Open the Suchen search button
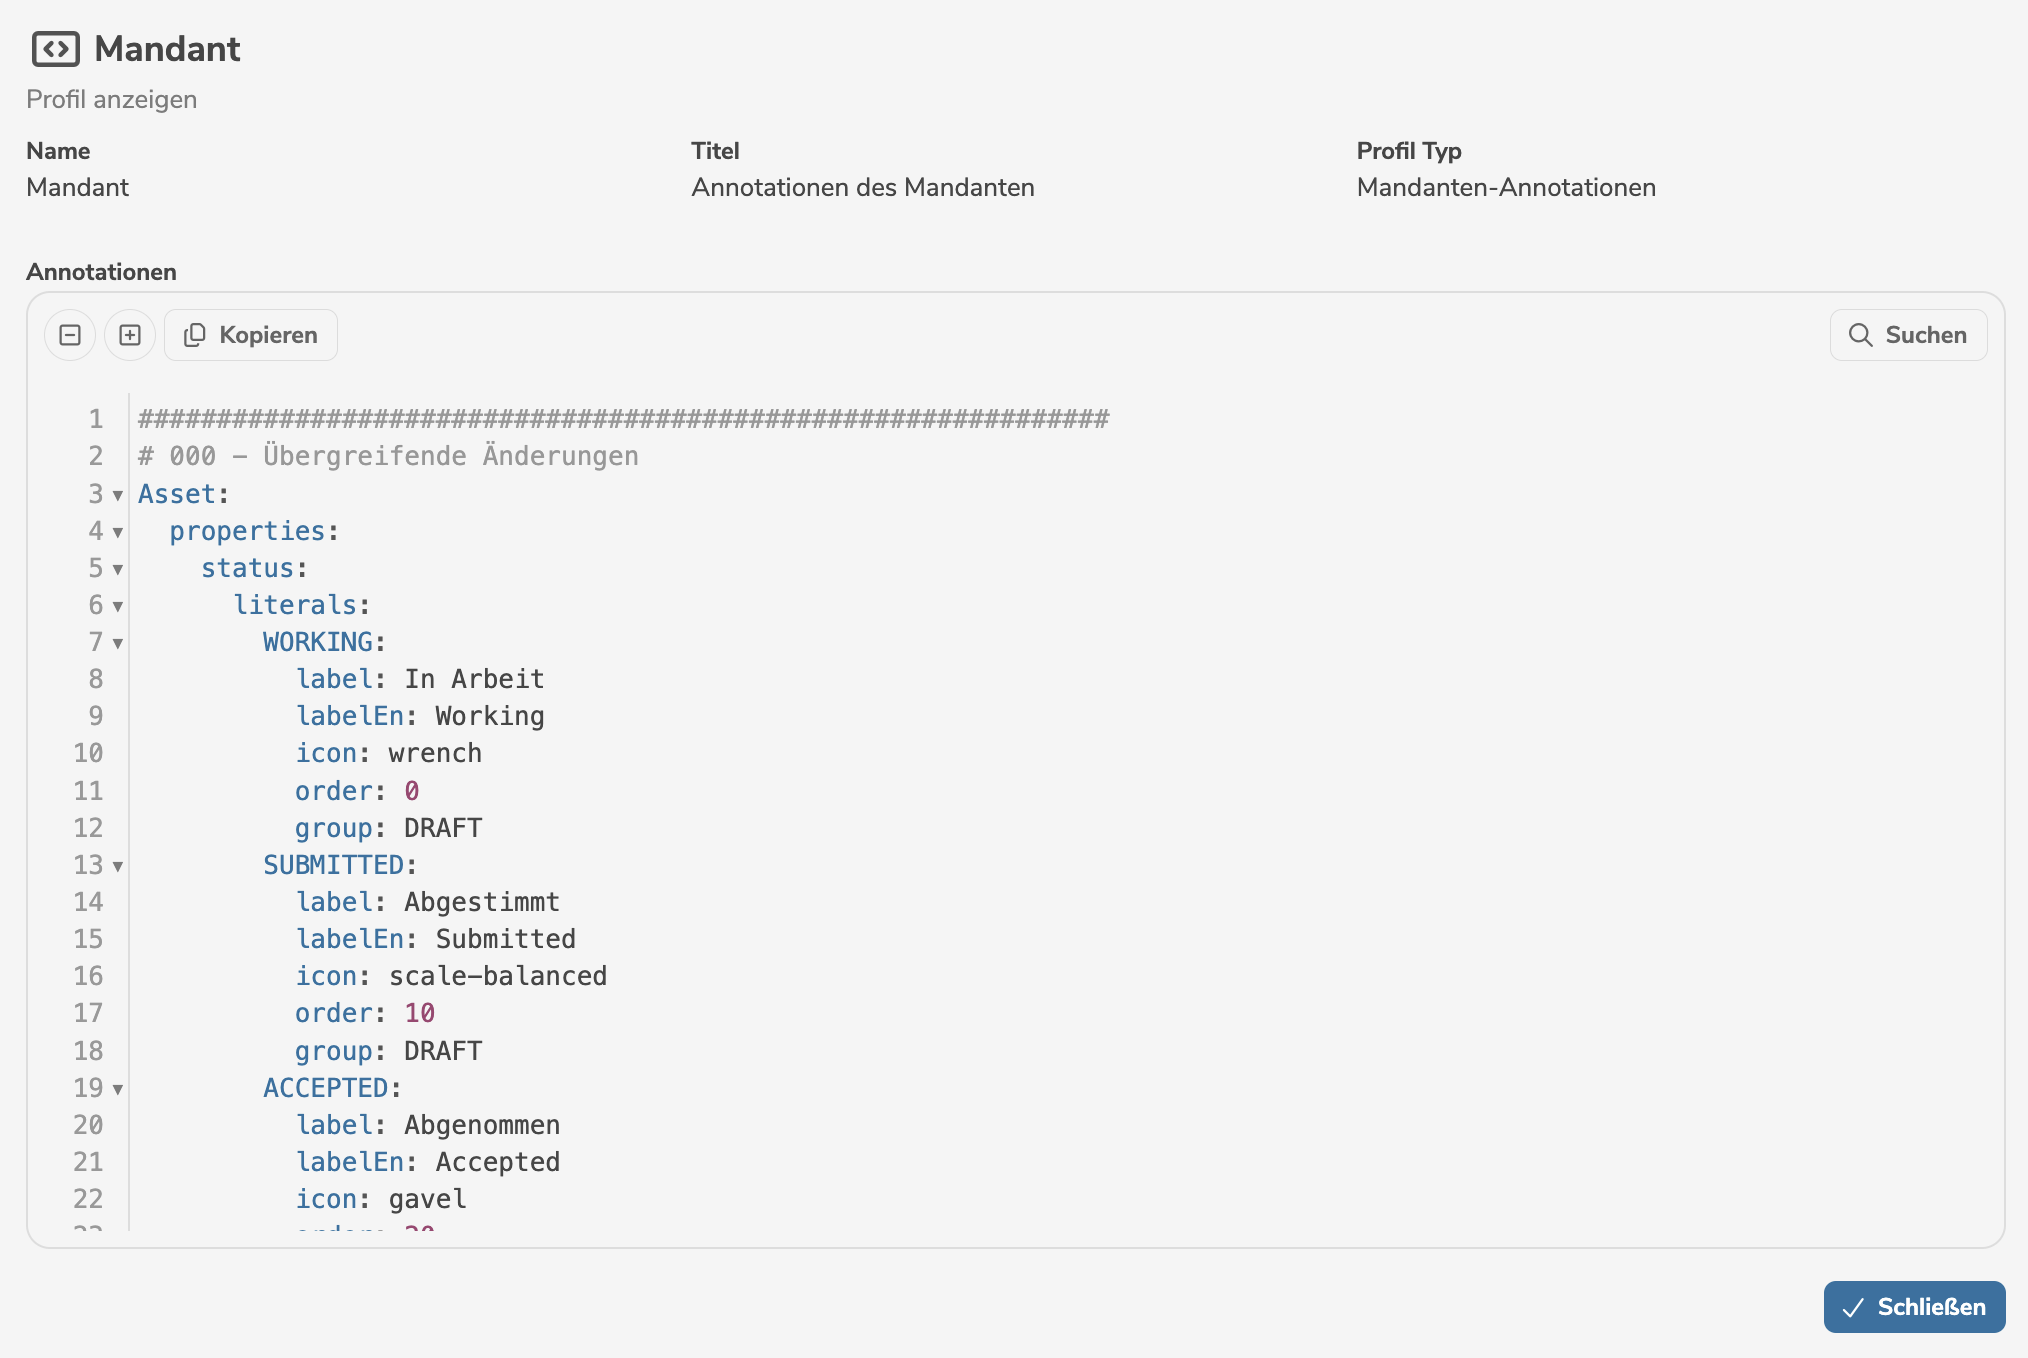The height and width of the screenshot is (1358, 2028). (x=1908, y=335)
